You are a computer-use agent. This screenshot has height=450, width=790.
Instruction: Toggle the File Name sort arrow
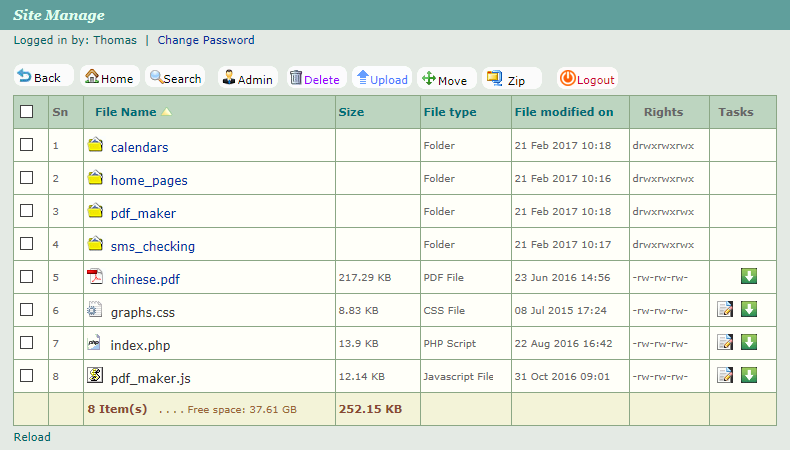[x=166, y=111]
